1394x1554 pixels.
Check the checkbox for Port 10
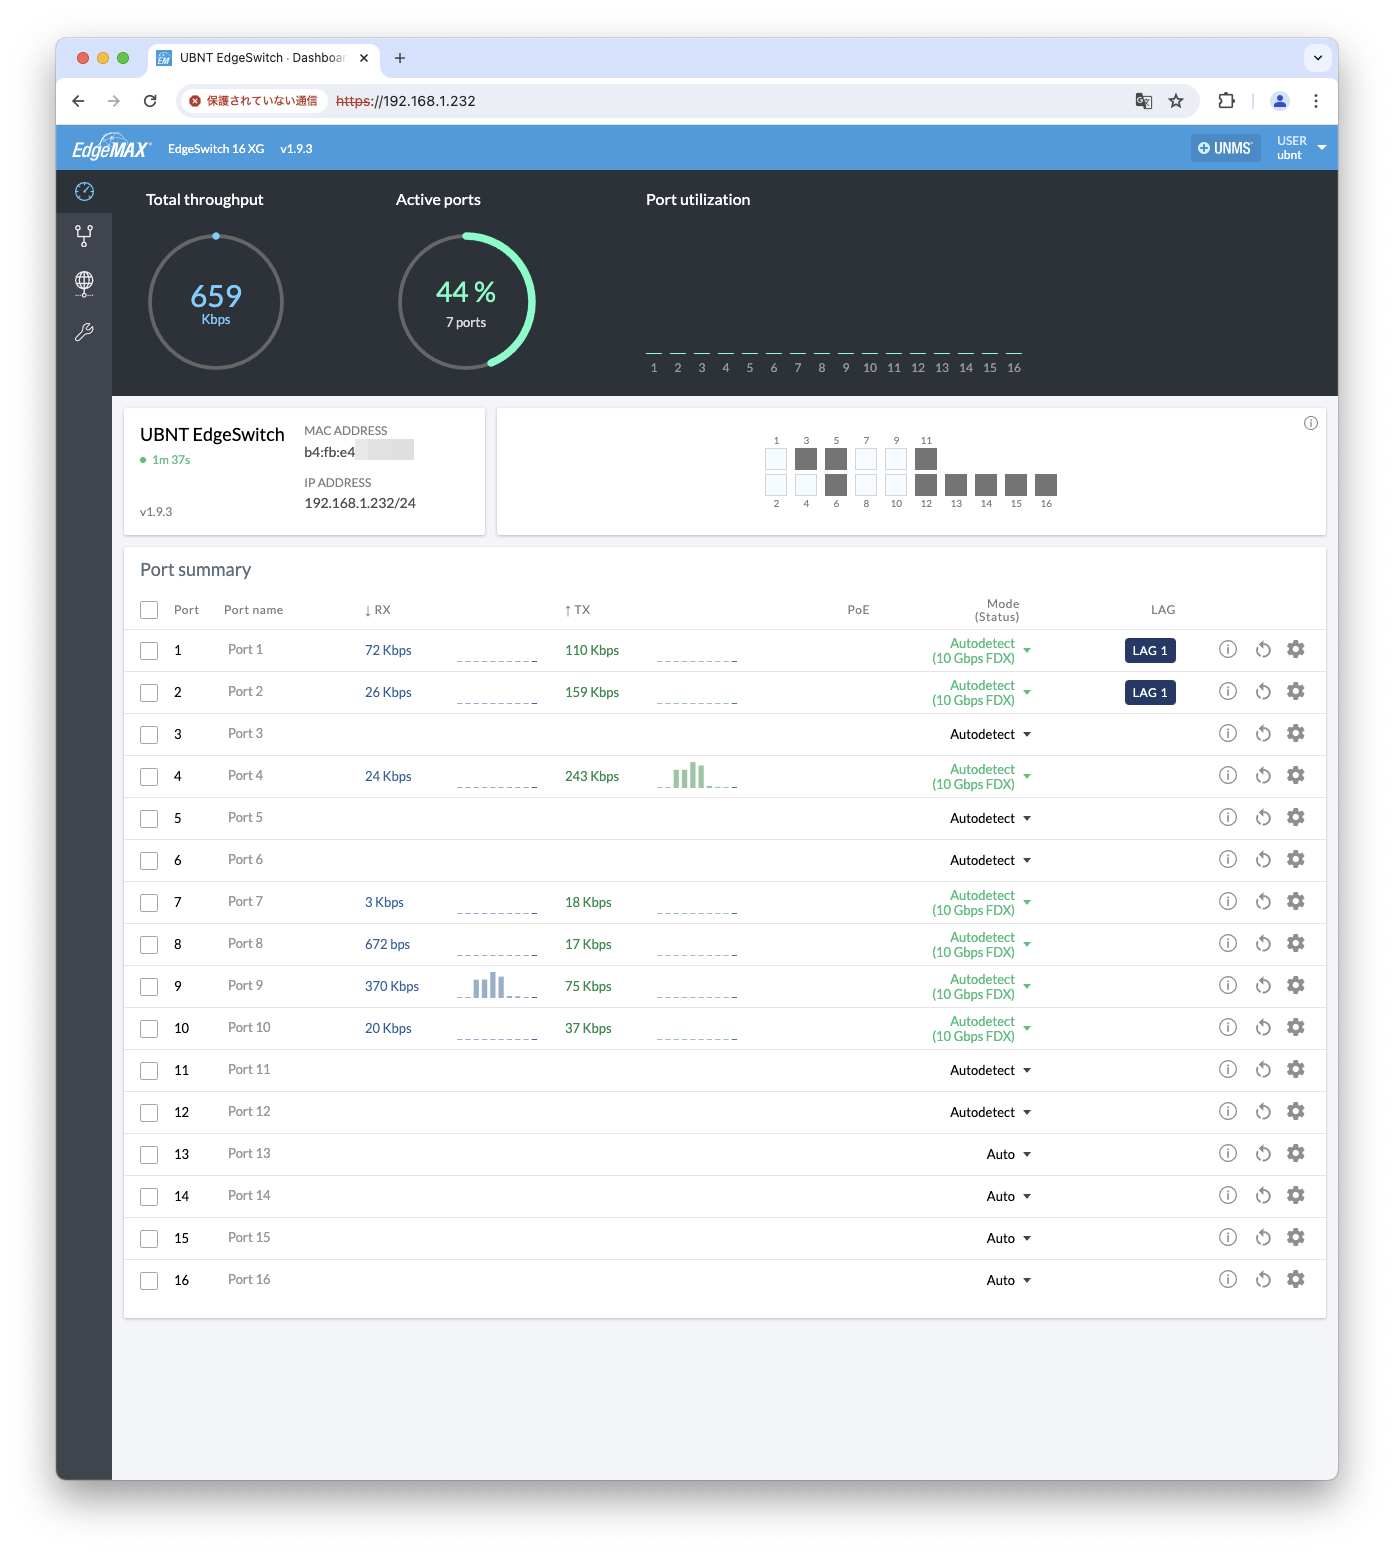[x=149, y=1029]
